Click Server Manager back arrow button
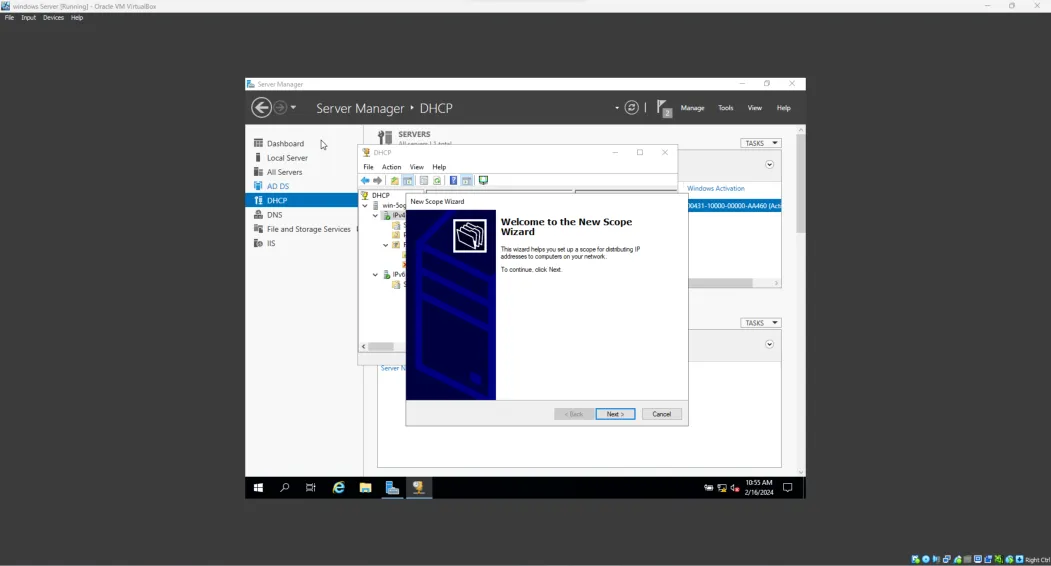This screenshot has height=566, width=1051. 261,107
